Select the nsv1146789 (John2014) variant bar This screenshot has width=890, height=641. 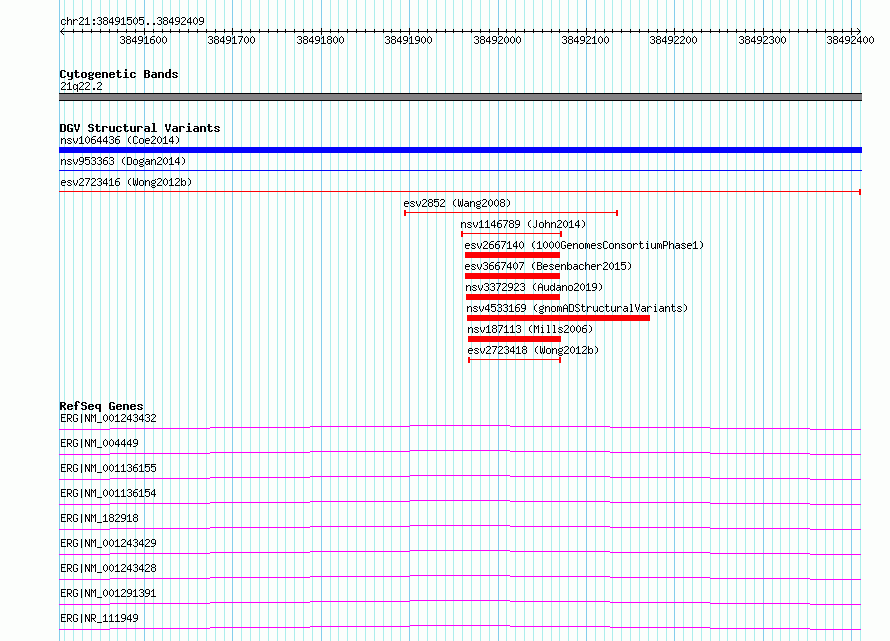(x=511, y=234)
